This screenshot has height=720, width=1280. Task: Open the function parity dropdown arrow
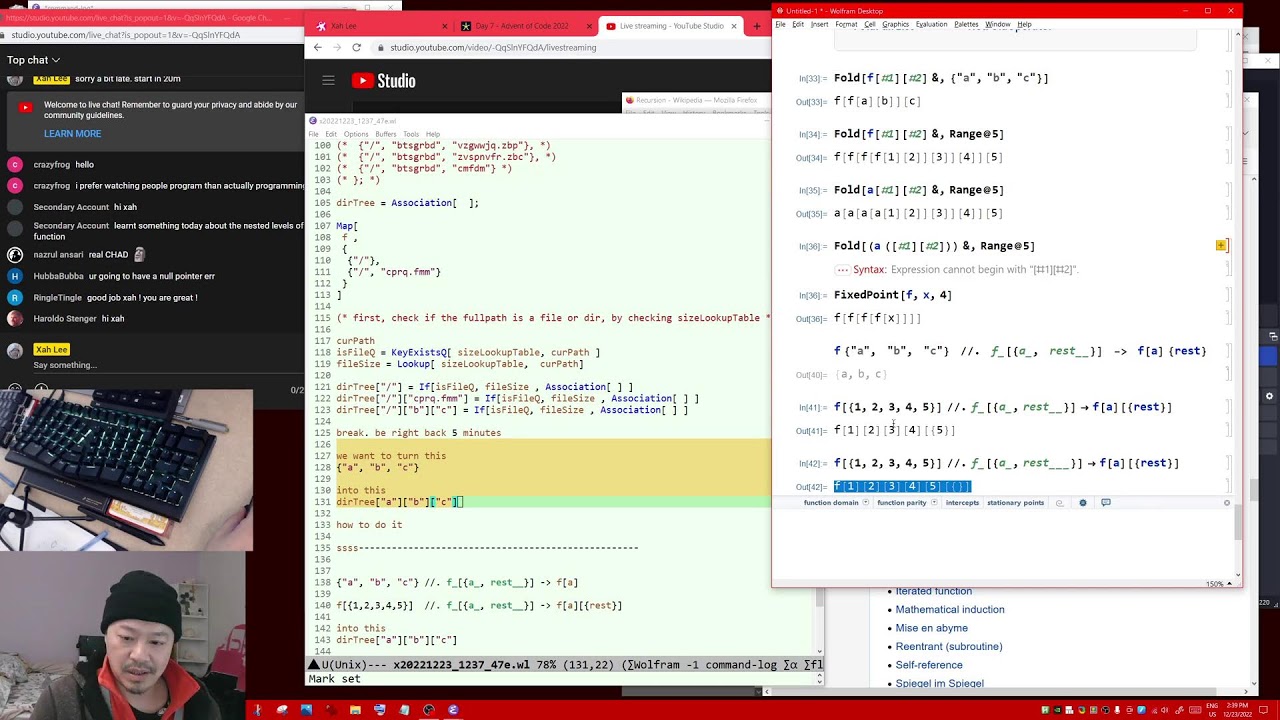tap(934, 503)
